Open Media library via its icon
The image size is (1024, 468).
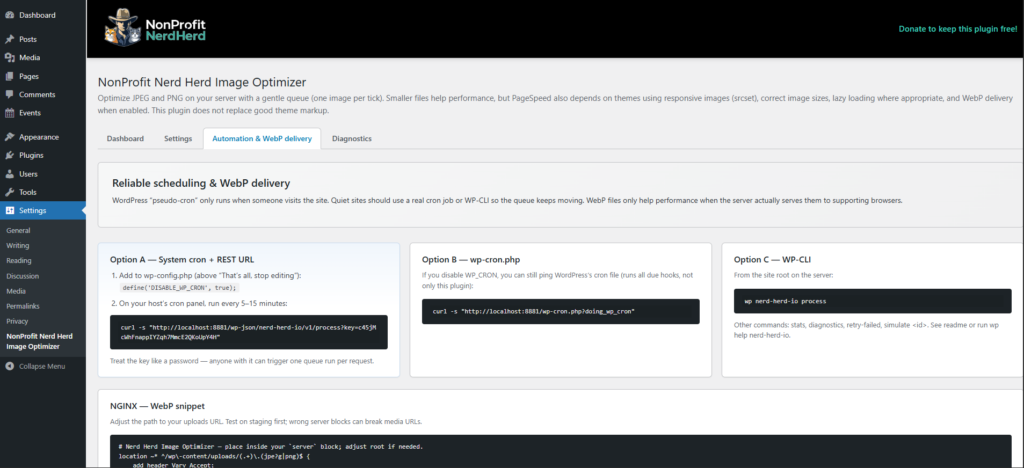9,57
